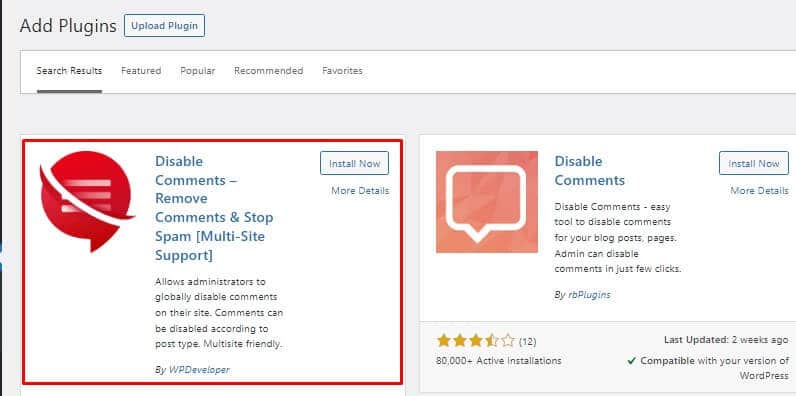796x396 pixels.
Task: Open the Multi-Site Support plugin title
Action: [x=214, y=208]
